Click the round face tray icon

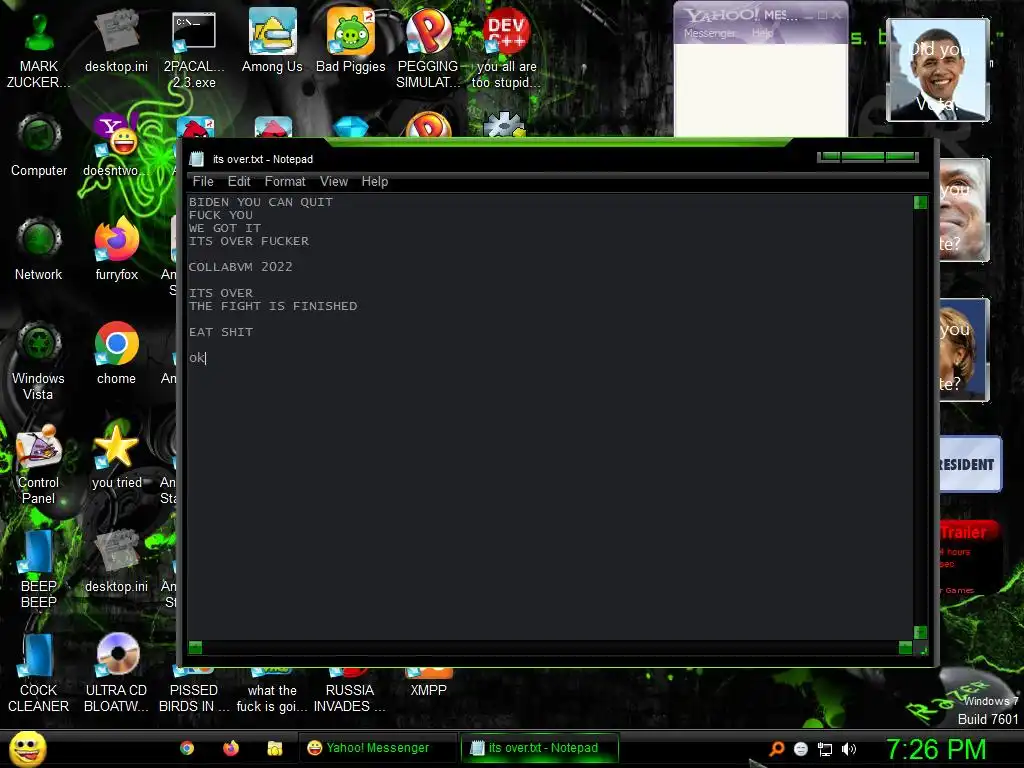coord(801,749)
